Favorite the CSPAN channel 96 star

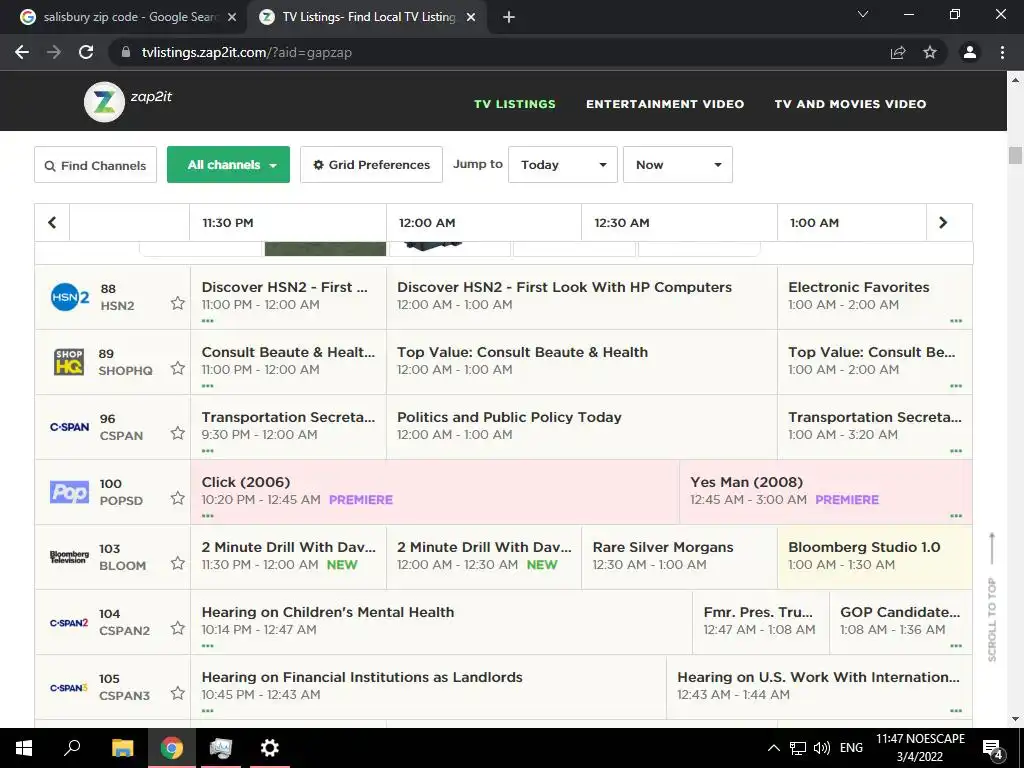tap(178, 433)
